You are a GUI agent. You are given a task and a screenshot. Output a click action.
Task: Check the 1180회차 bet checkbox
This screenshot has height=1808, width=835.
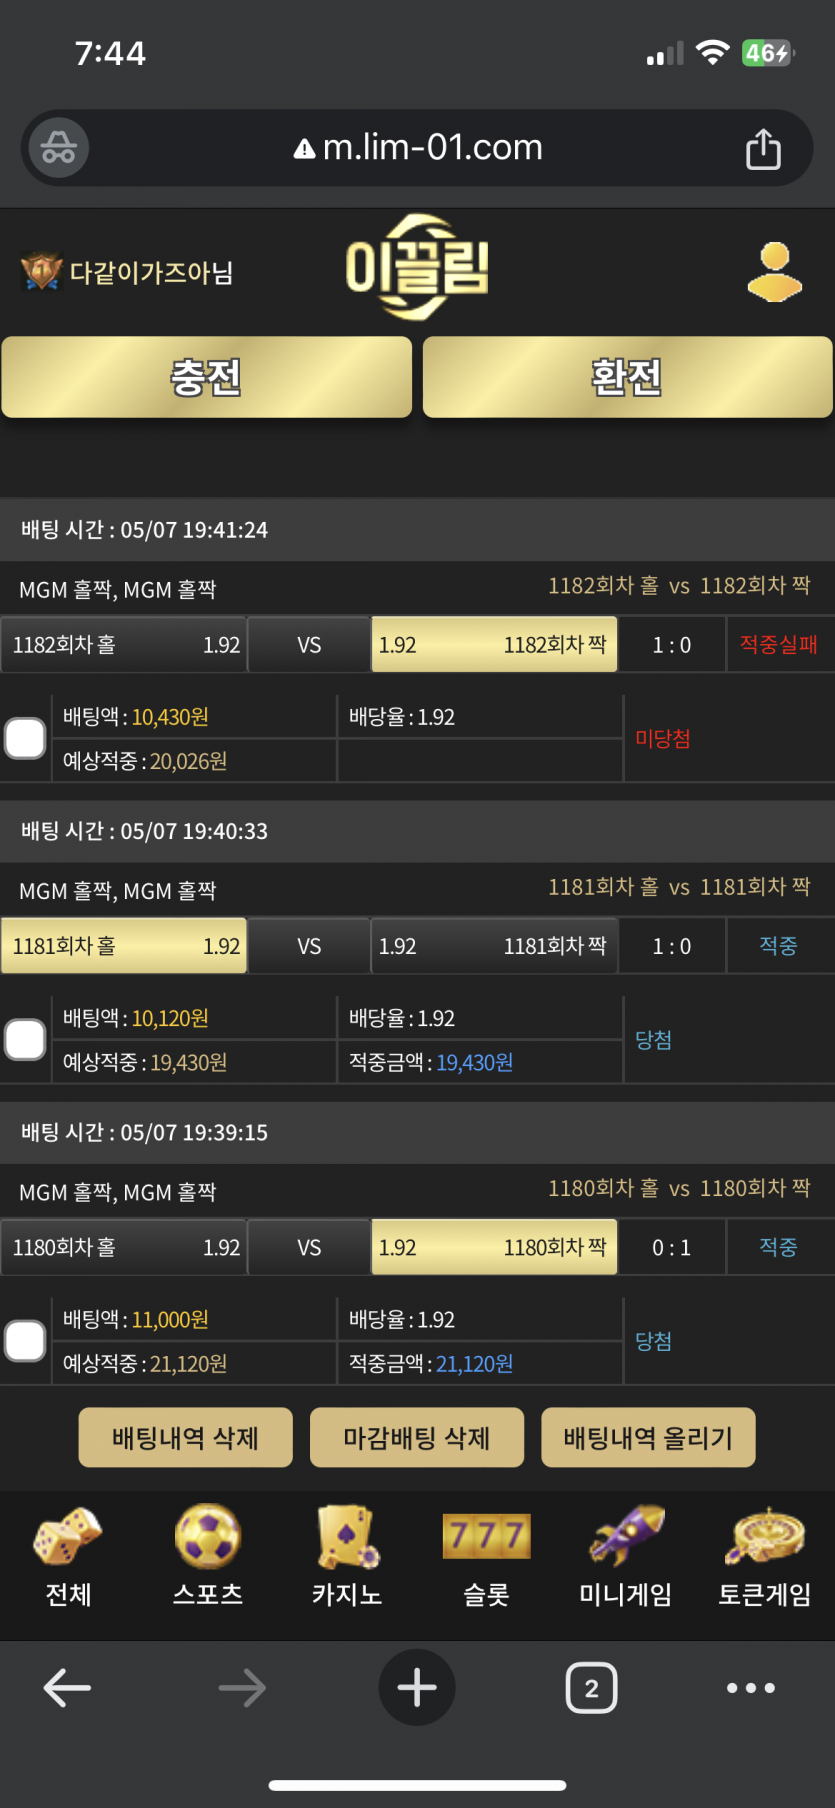coord(25,1341)
